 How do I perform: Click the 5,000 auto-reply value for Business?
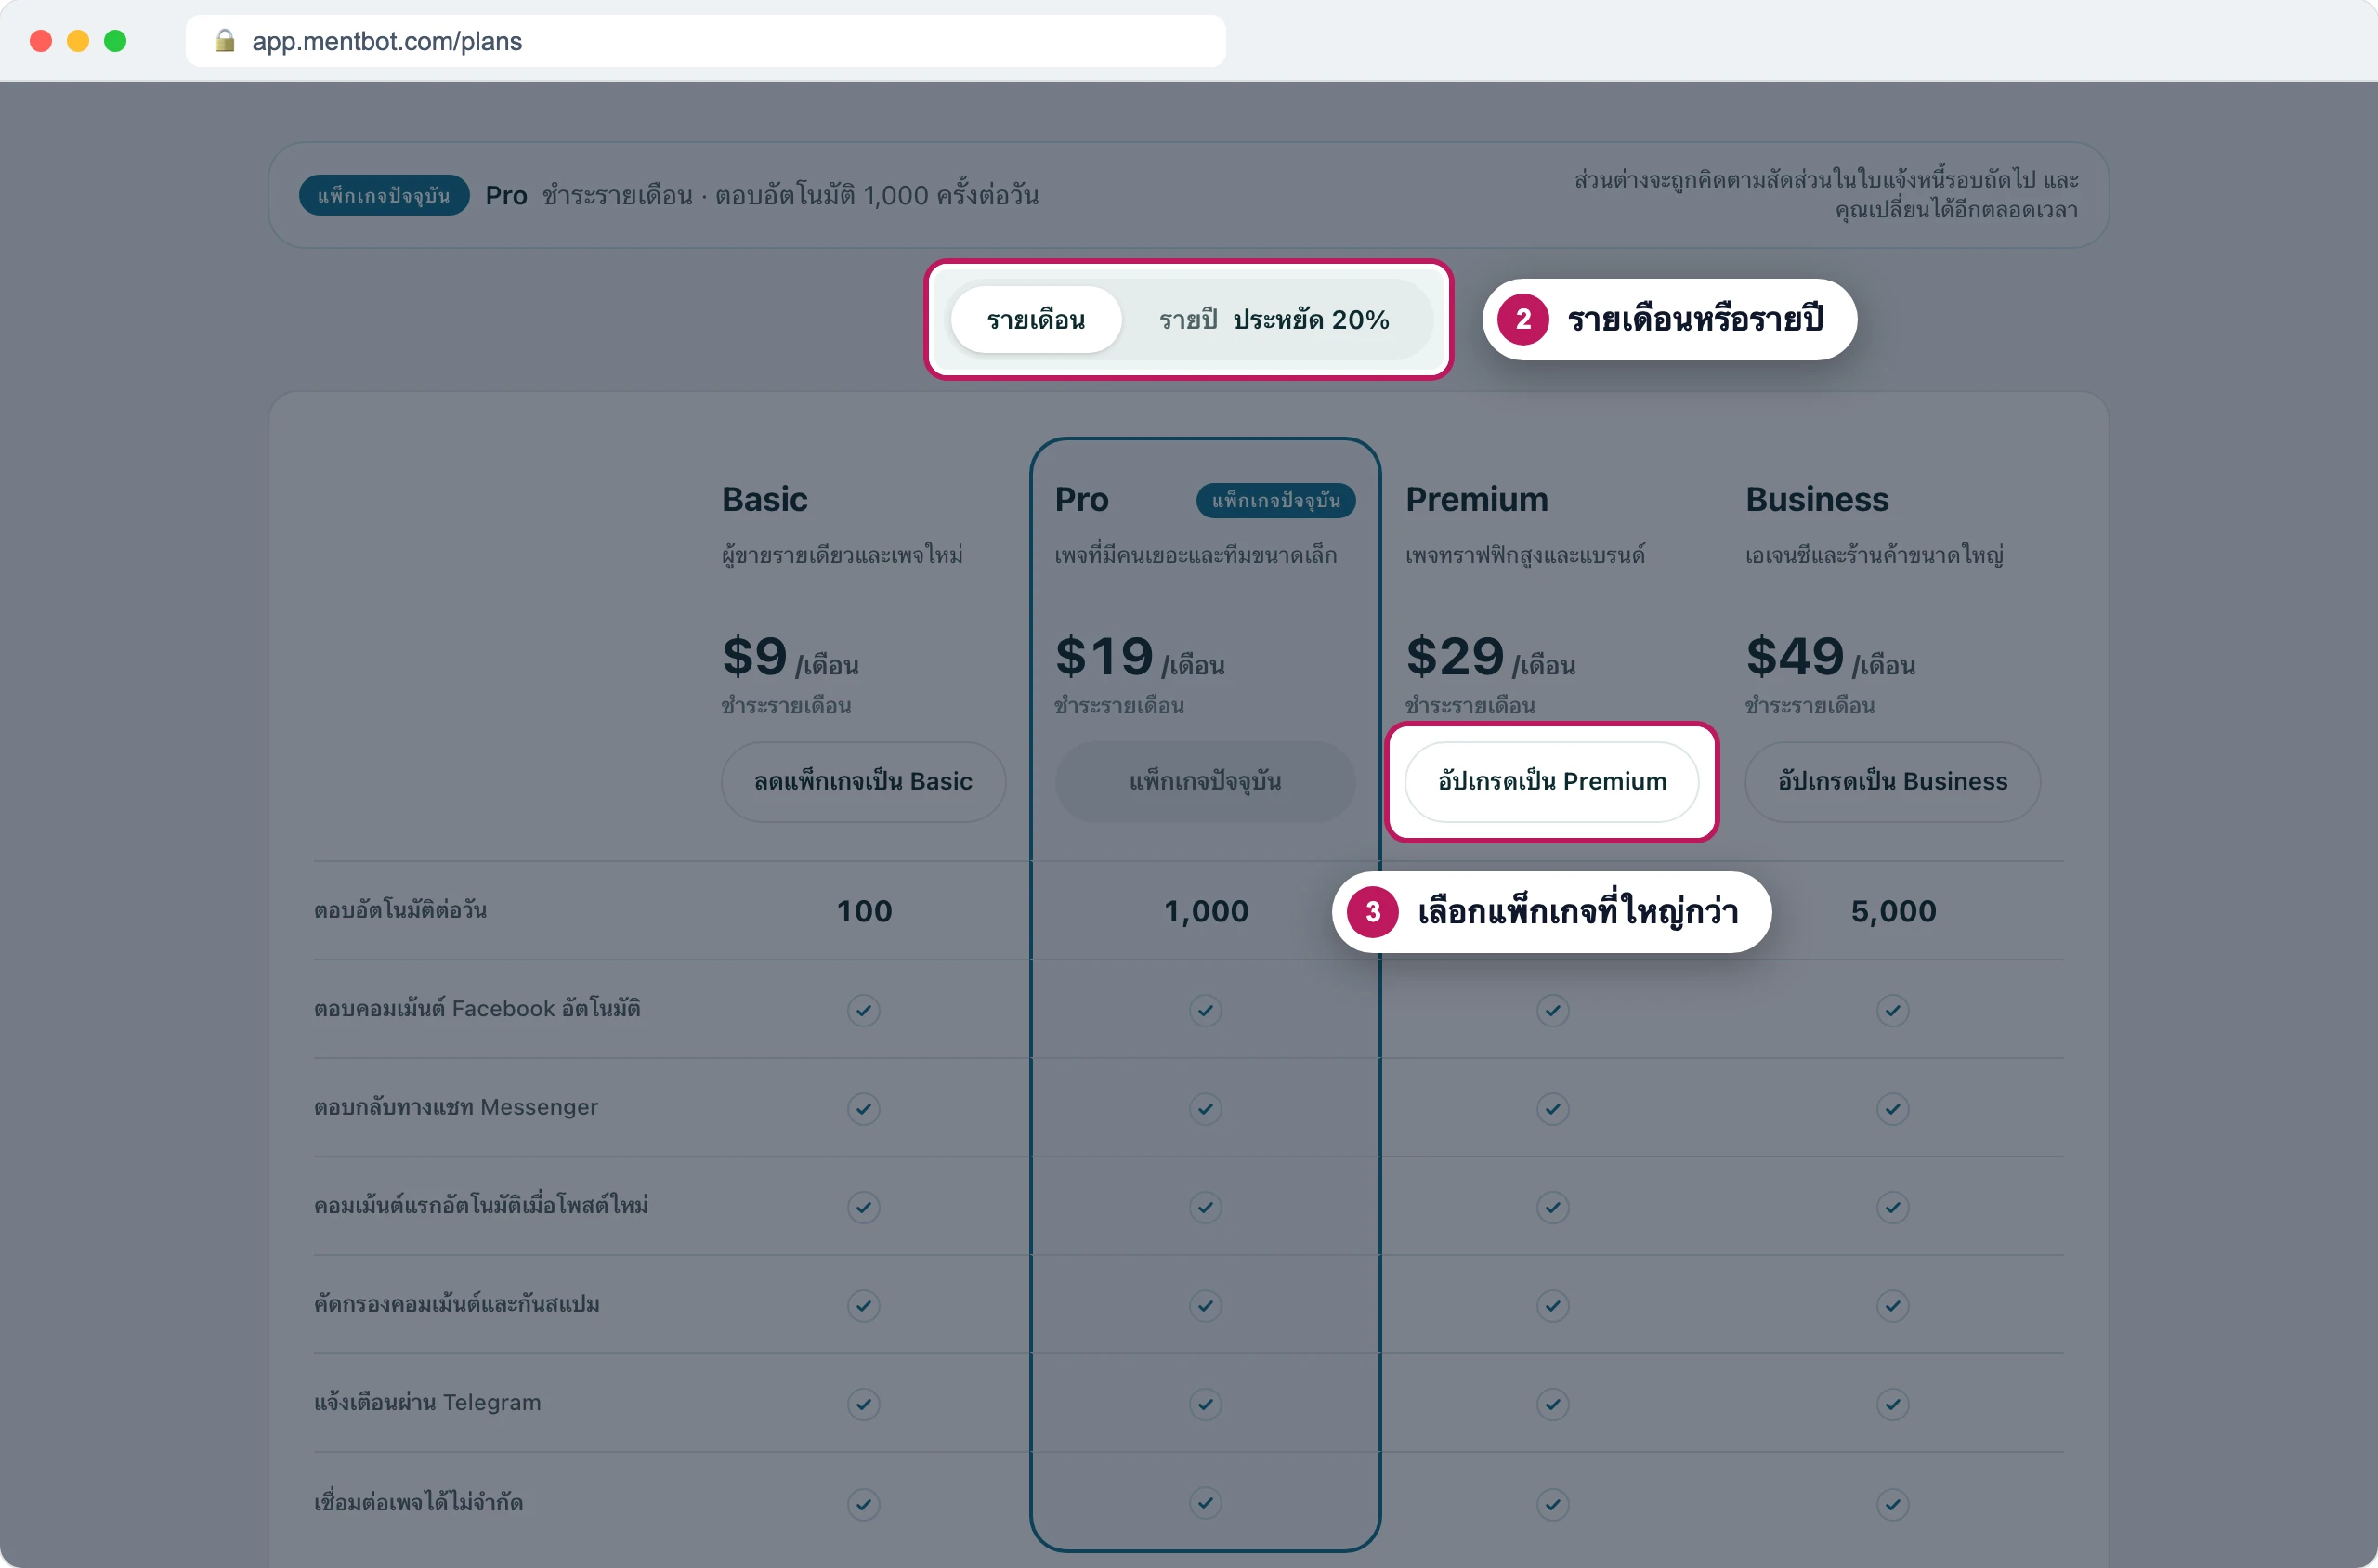1893,911
